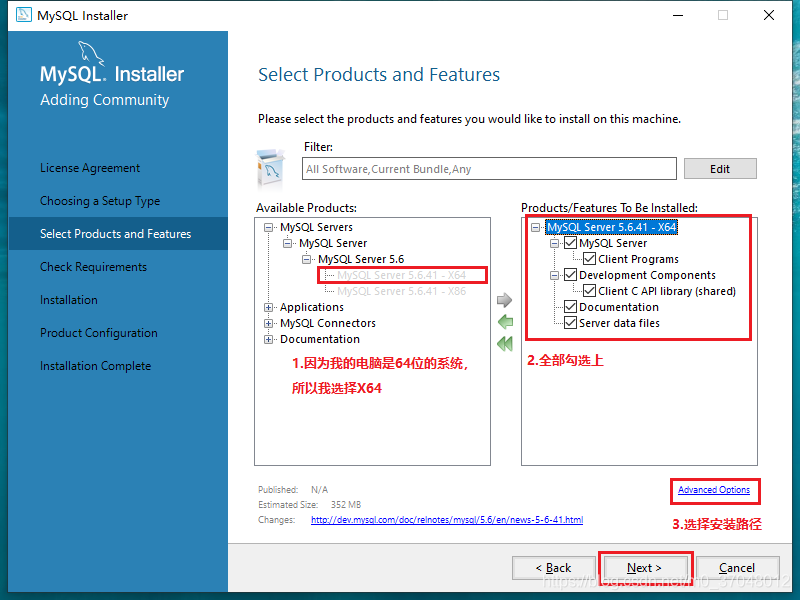The width and height of the screenshot is (800, 600).
Task: Open the Check Requirements step
Action: click(x=93, y=267)
